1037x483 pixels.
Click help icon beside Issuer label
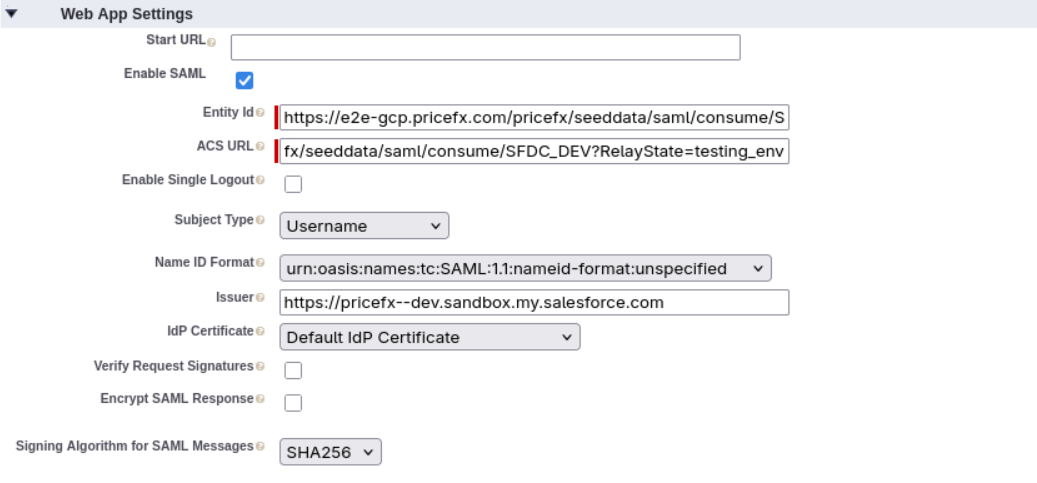pos(261,297)
